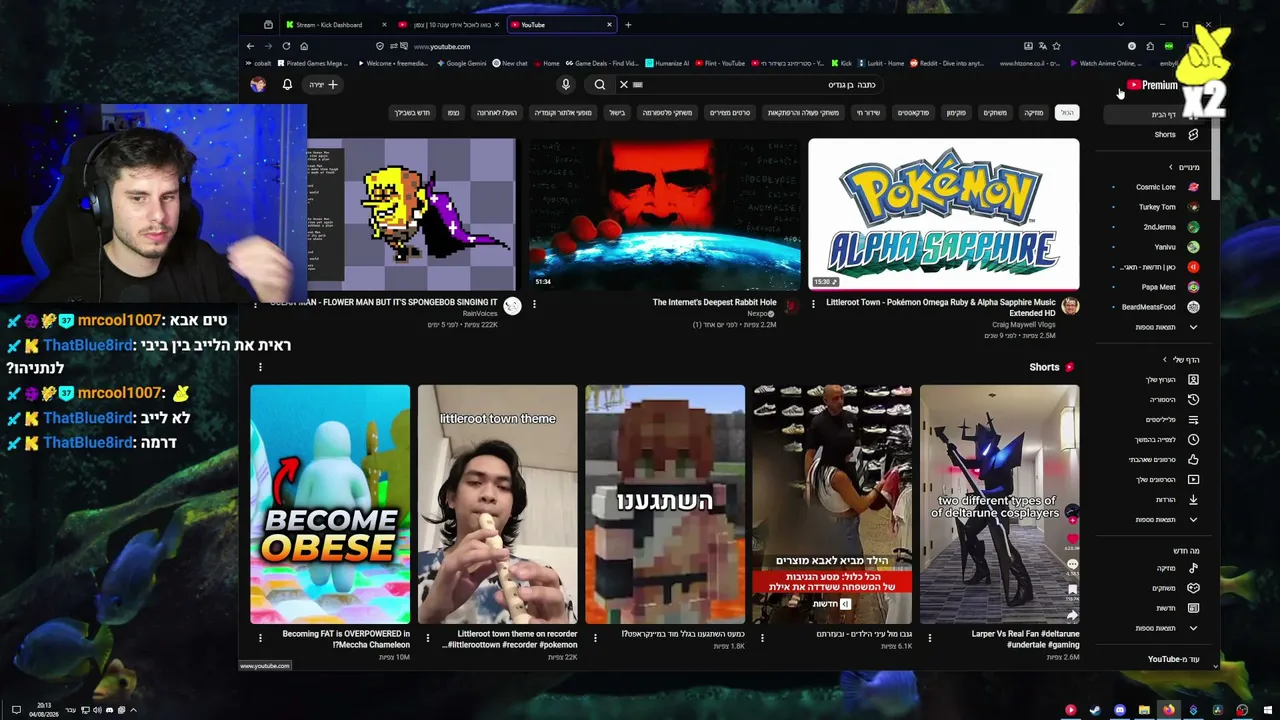Open the Shorts shelf options menu
Screen dimensions: 1280x720
(x=260, y=367)
